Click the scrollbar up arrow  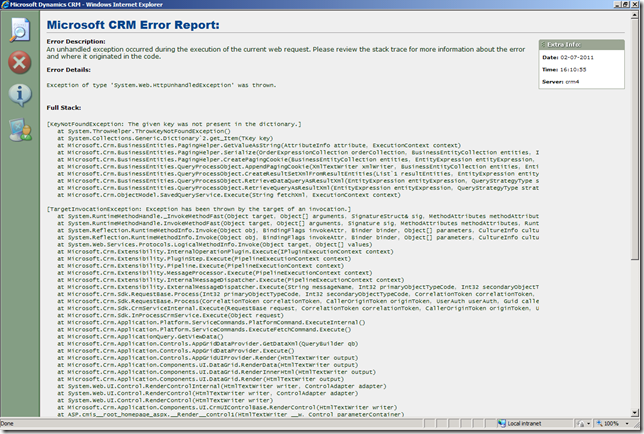[x=635, y=15]
